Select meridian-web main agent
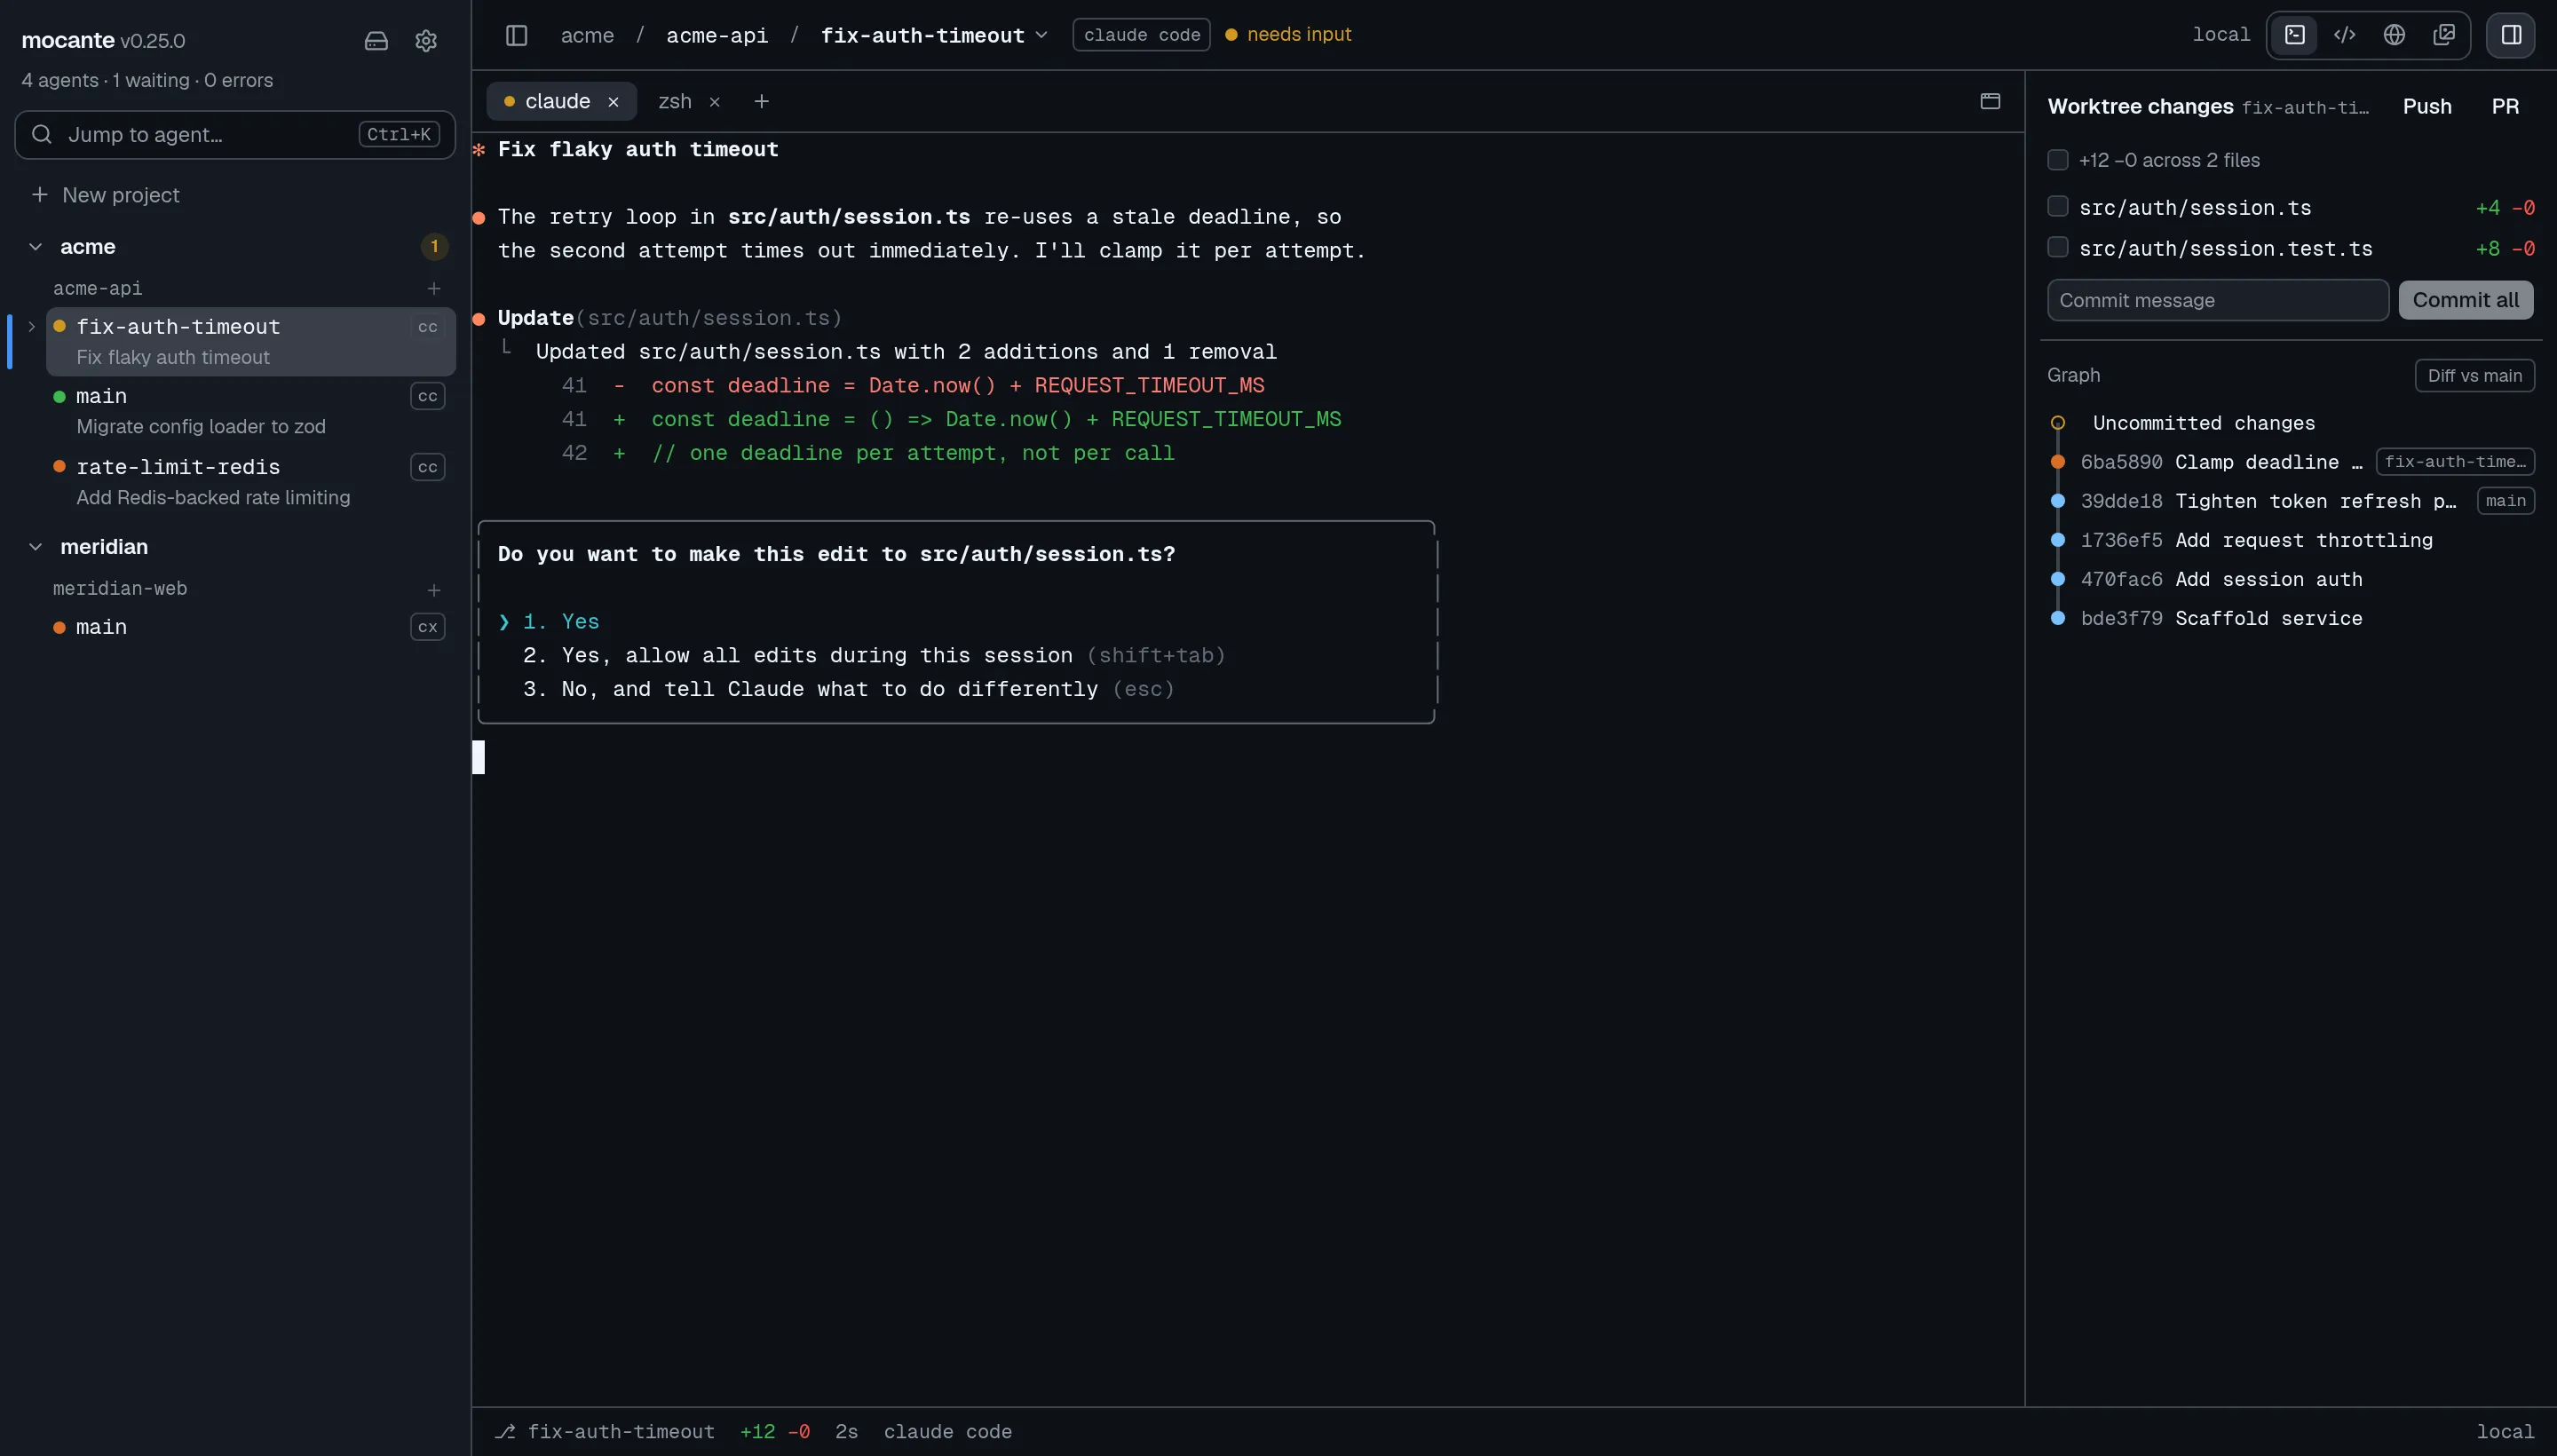The height and width of the screenshot is (1456, 2557). 250,627
